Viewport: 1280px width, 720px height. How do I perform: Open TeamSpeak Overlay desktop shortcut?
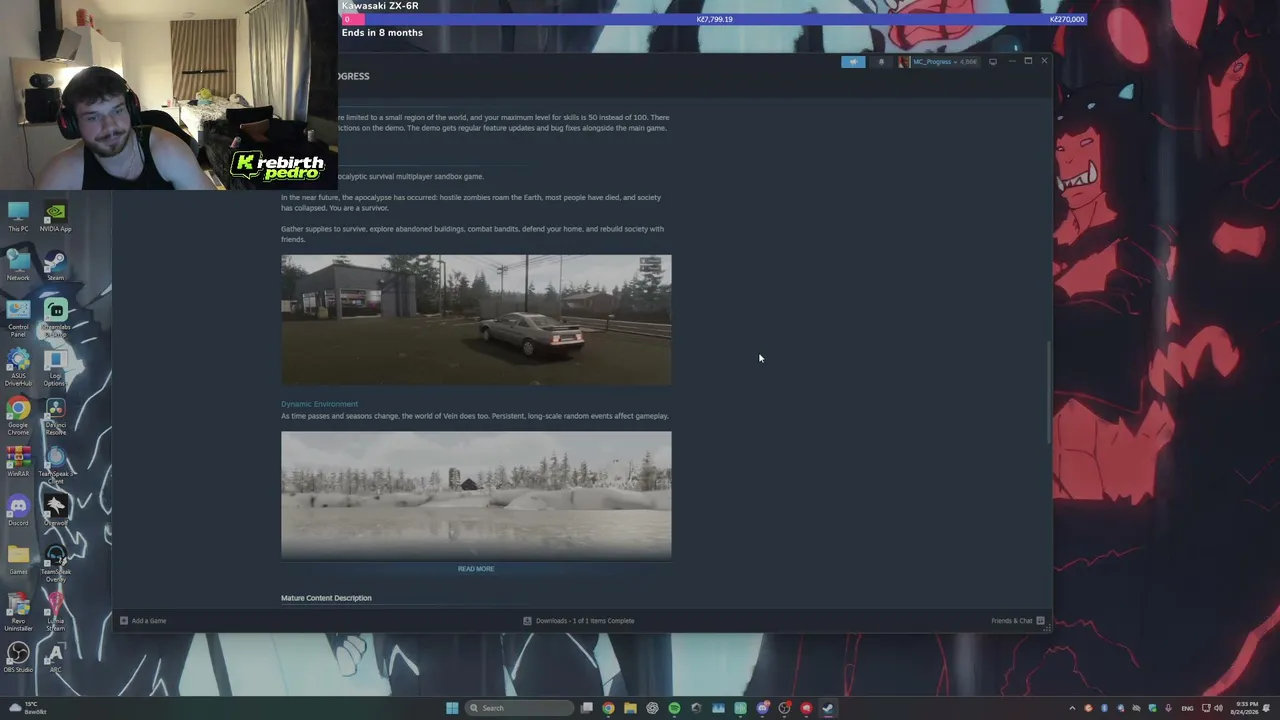click(55, 563)
